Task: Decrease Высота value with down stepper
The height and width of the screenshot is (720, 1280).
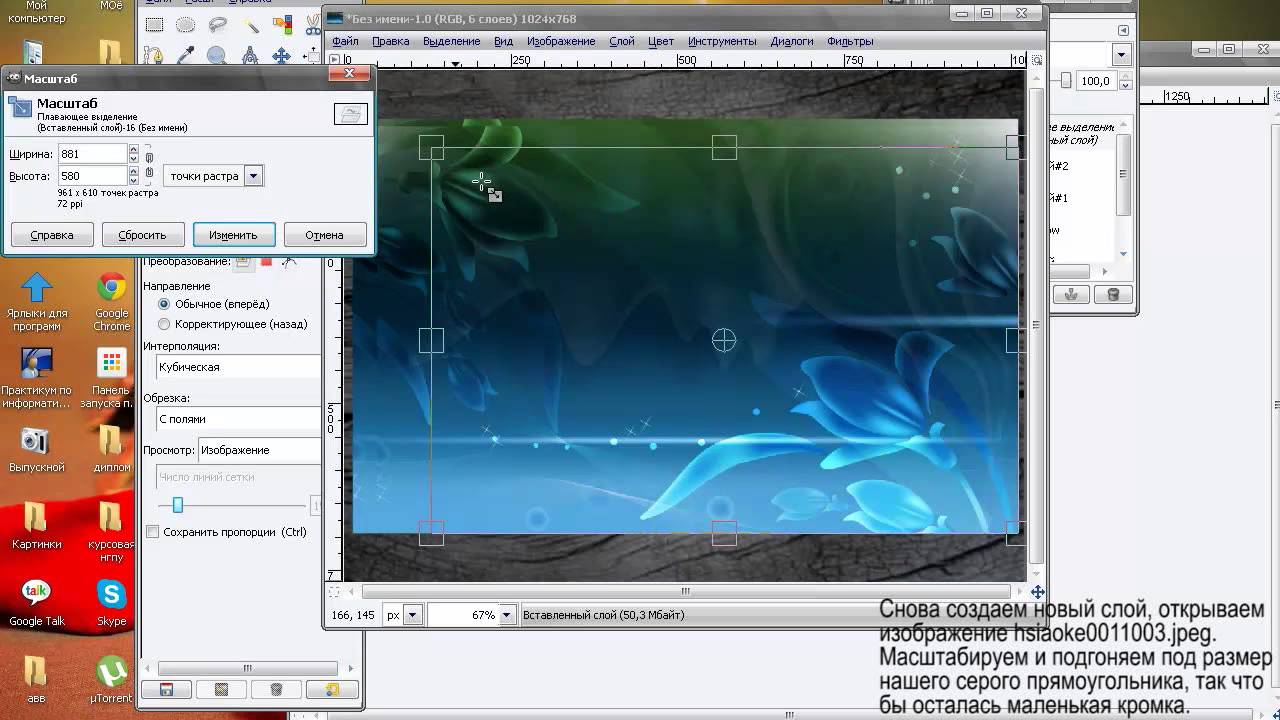Action: point(134,181)
